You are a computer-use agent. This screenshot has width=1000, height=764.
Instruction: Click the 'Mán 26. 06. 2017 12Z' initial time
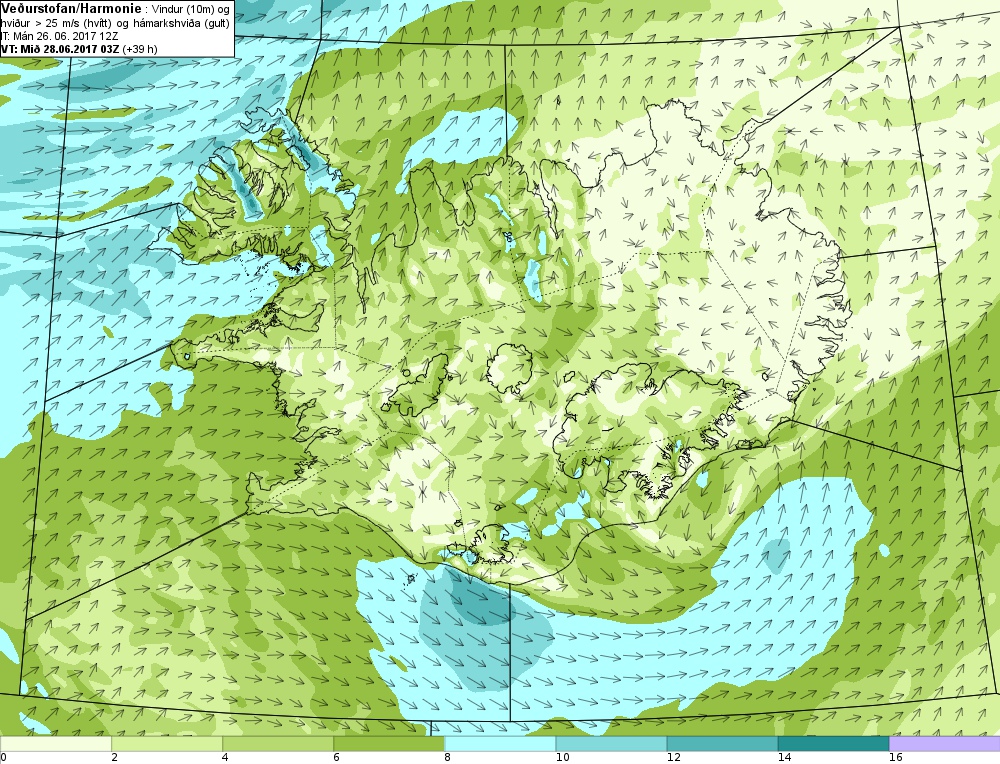tap(64, 36)
